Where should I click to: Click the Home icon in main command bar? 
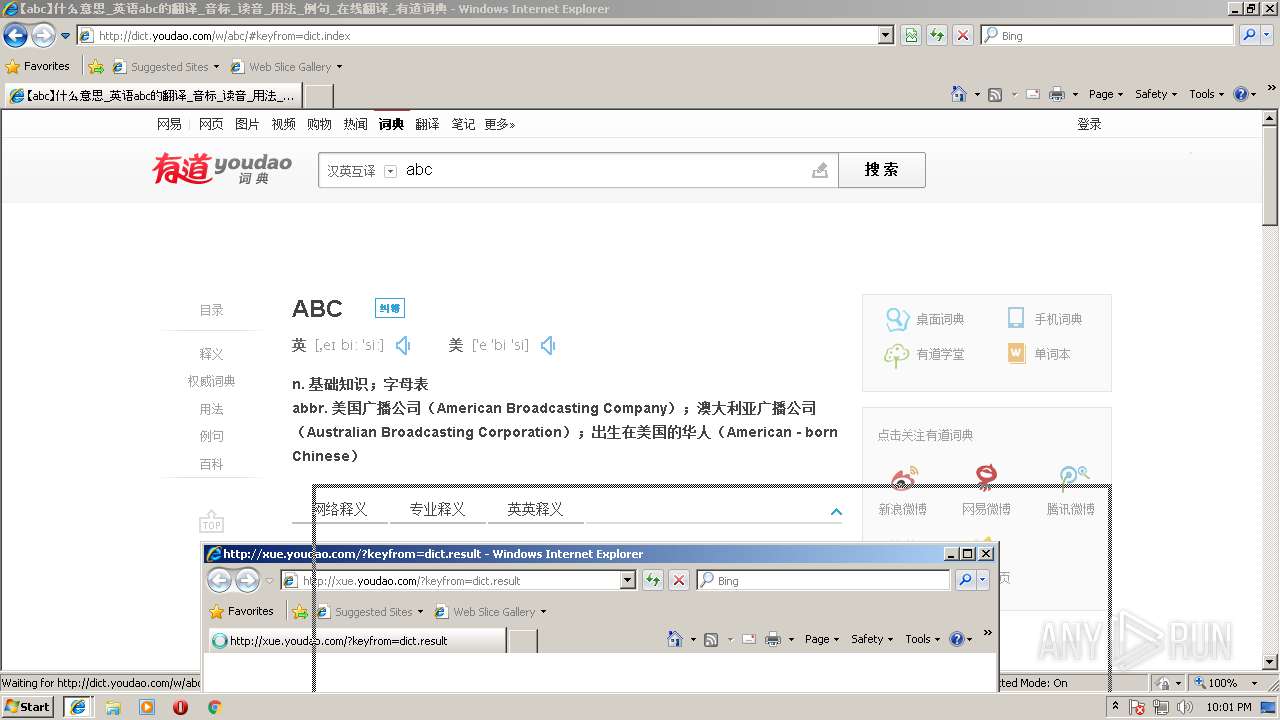point(959,94)
